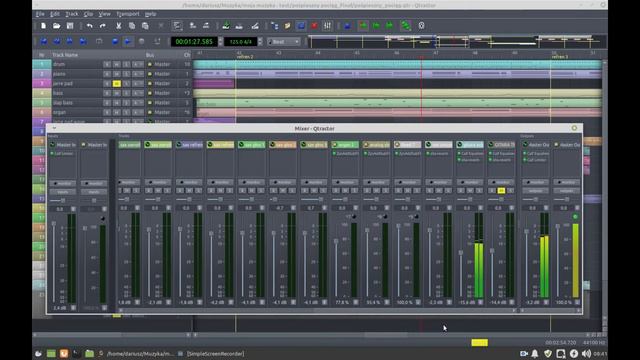The height and width of the screenshot is (360, 640).
Task: Click the Fast Forward transport icon
Action: point(70,41)
